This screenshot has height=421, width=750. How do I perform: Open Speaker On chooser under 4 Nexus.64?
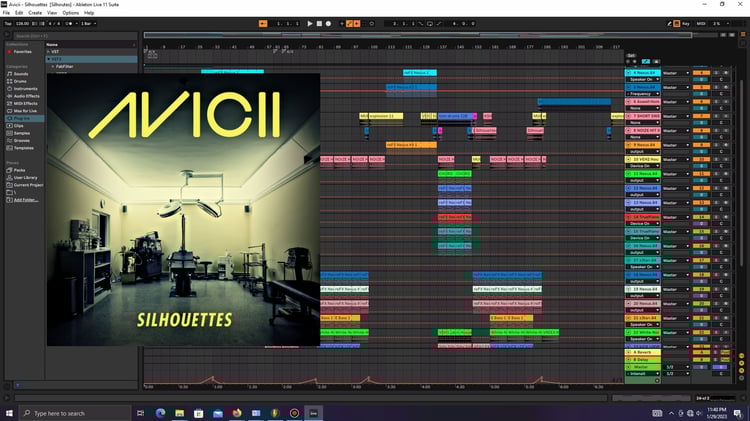[642, 79]
